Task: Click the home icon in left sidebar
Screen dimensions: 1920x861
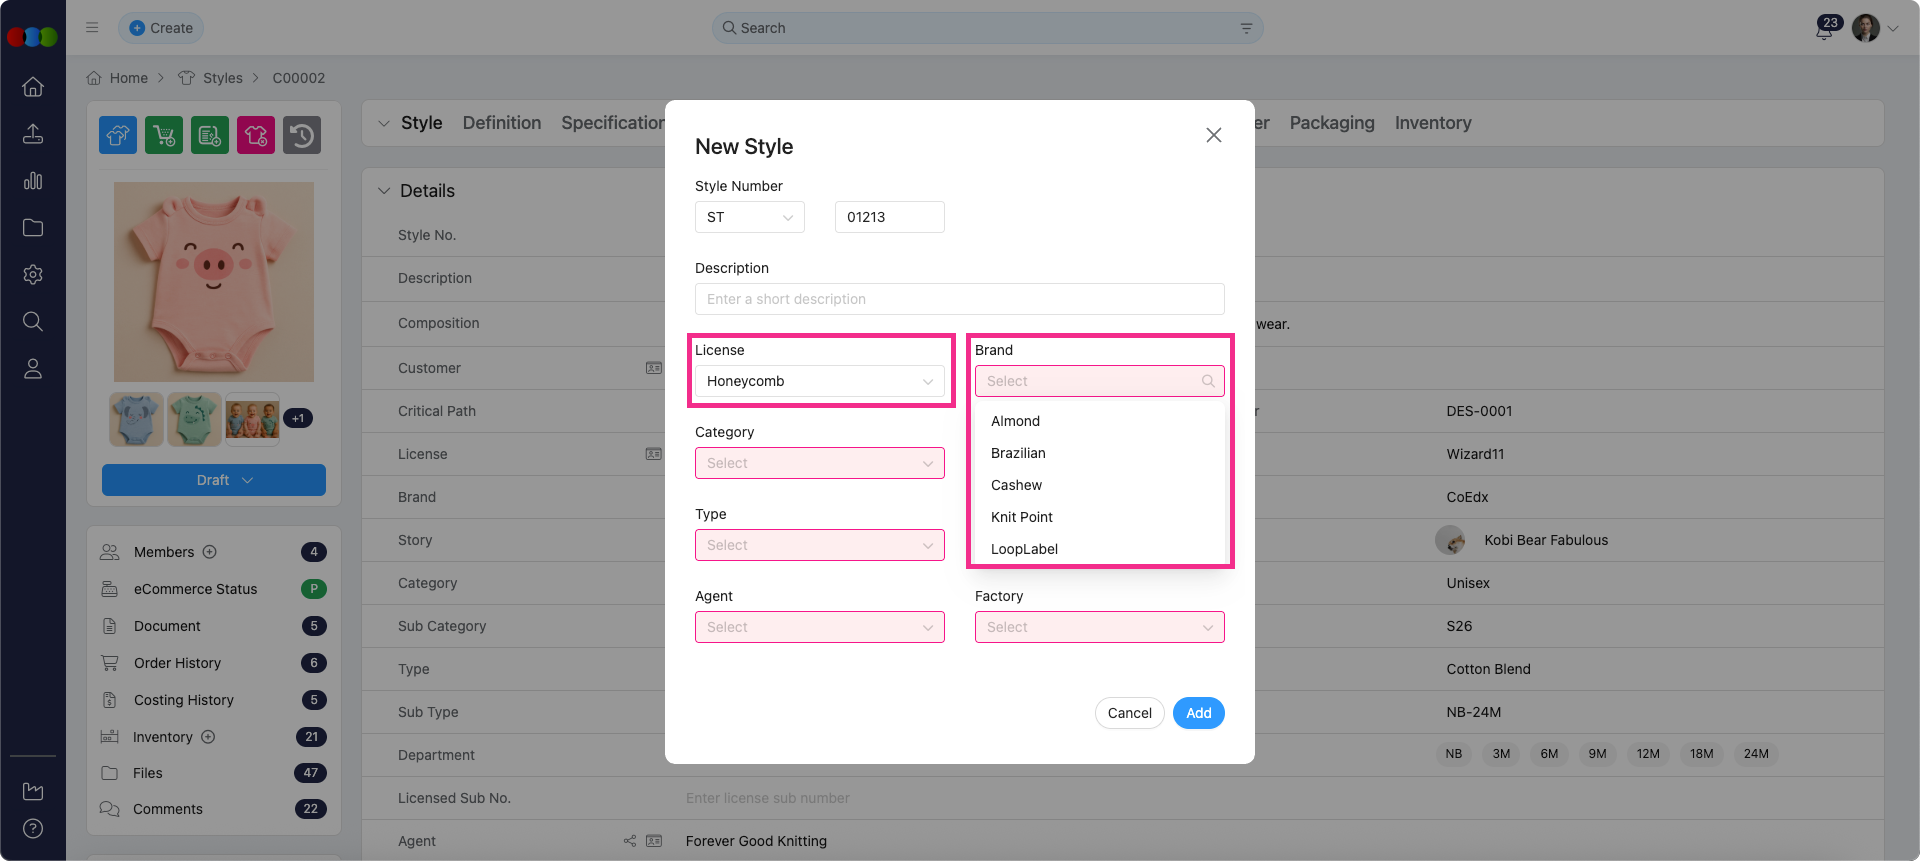Action: pyautogui.click(x=33, y=87)
